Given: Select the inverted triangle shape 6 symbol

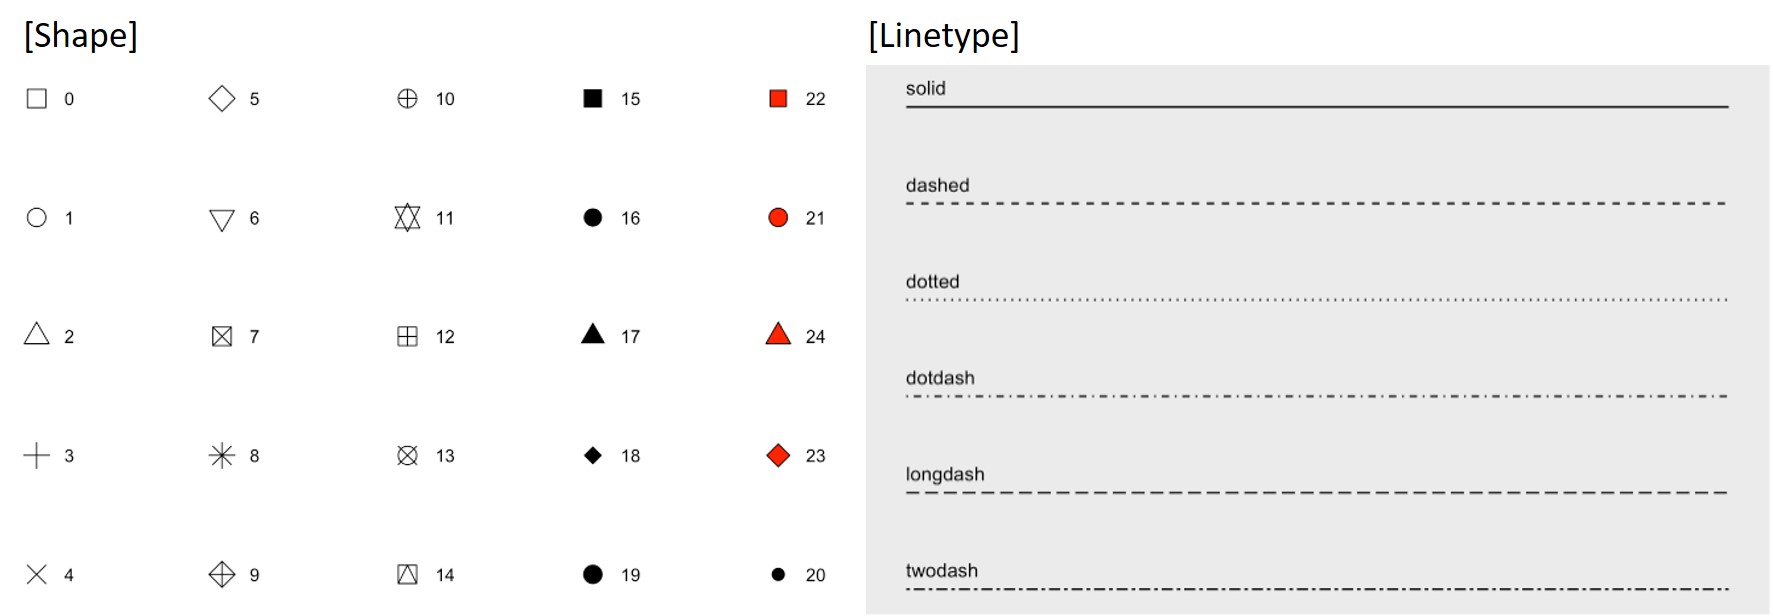Looking at the screenshot, I should [x=222, y=220].
